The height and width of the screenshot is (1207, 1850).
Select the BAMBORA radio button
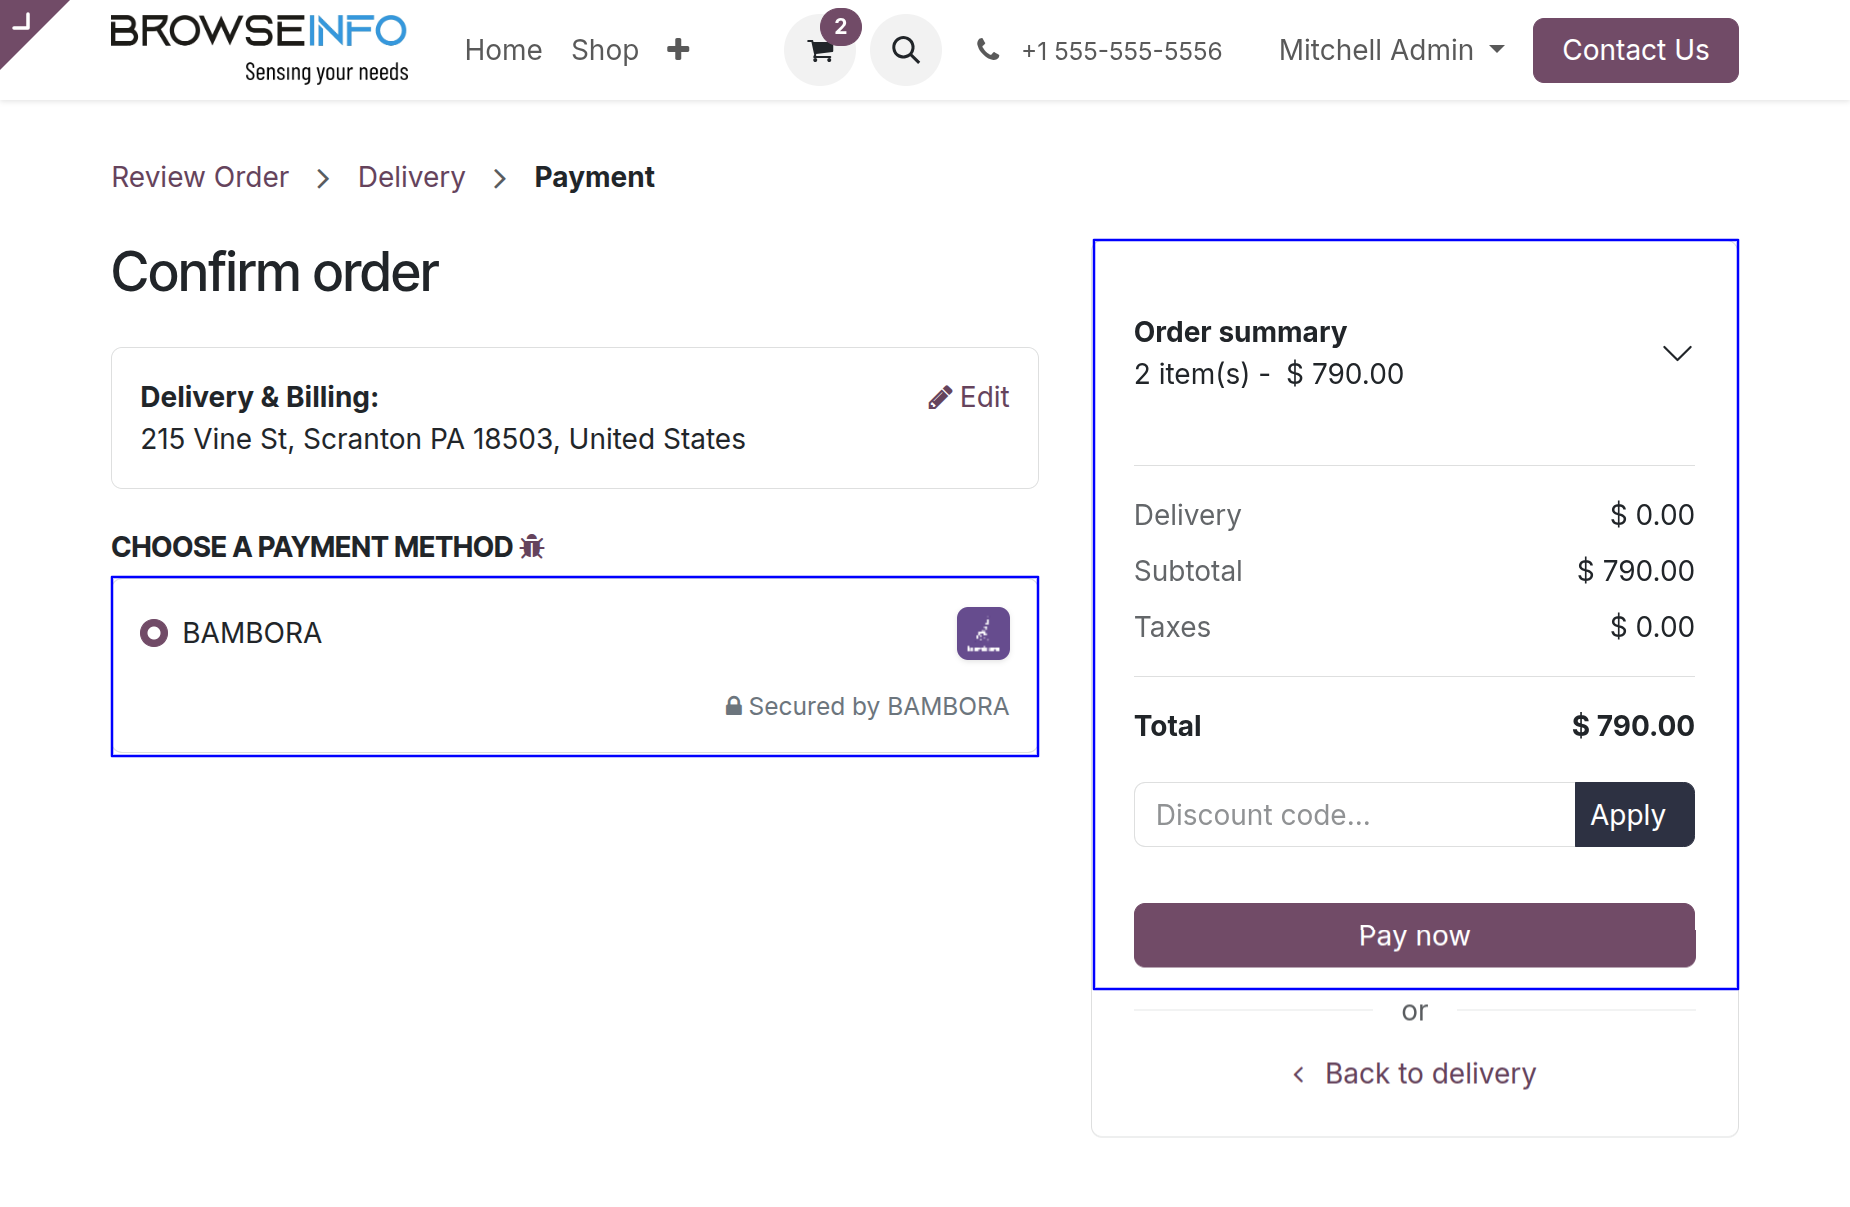click(154, 633)
